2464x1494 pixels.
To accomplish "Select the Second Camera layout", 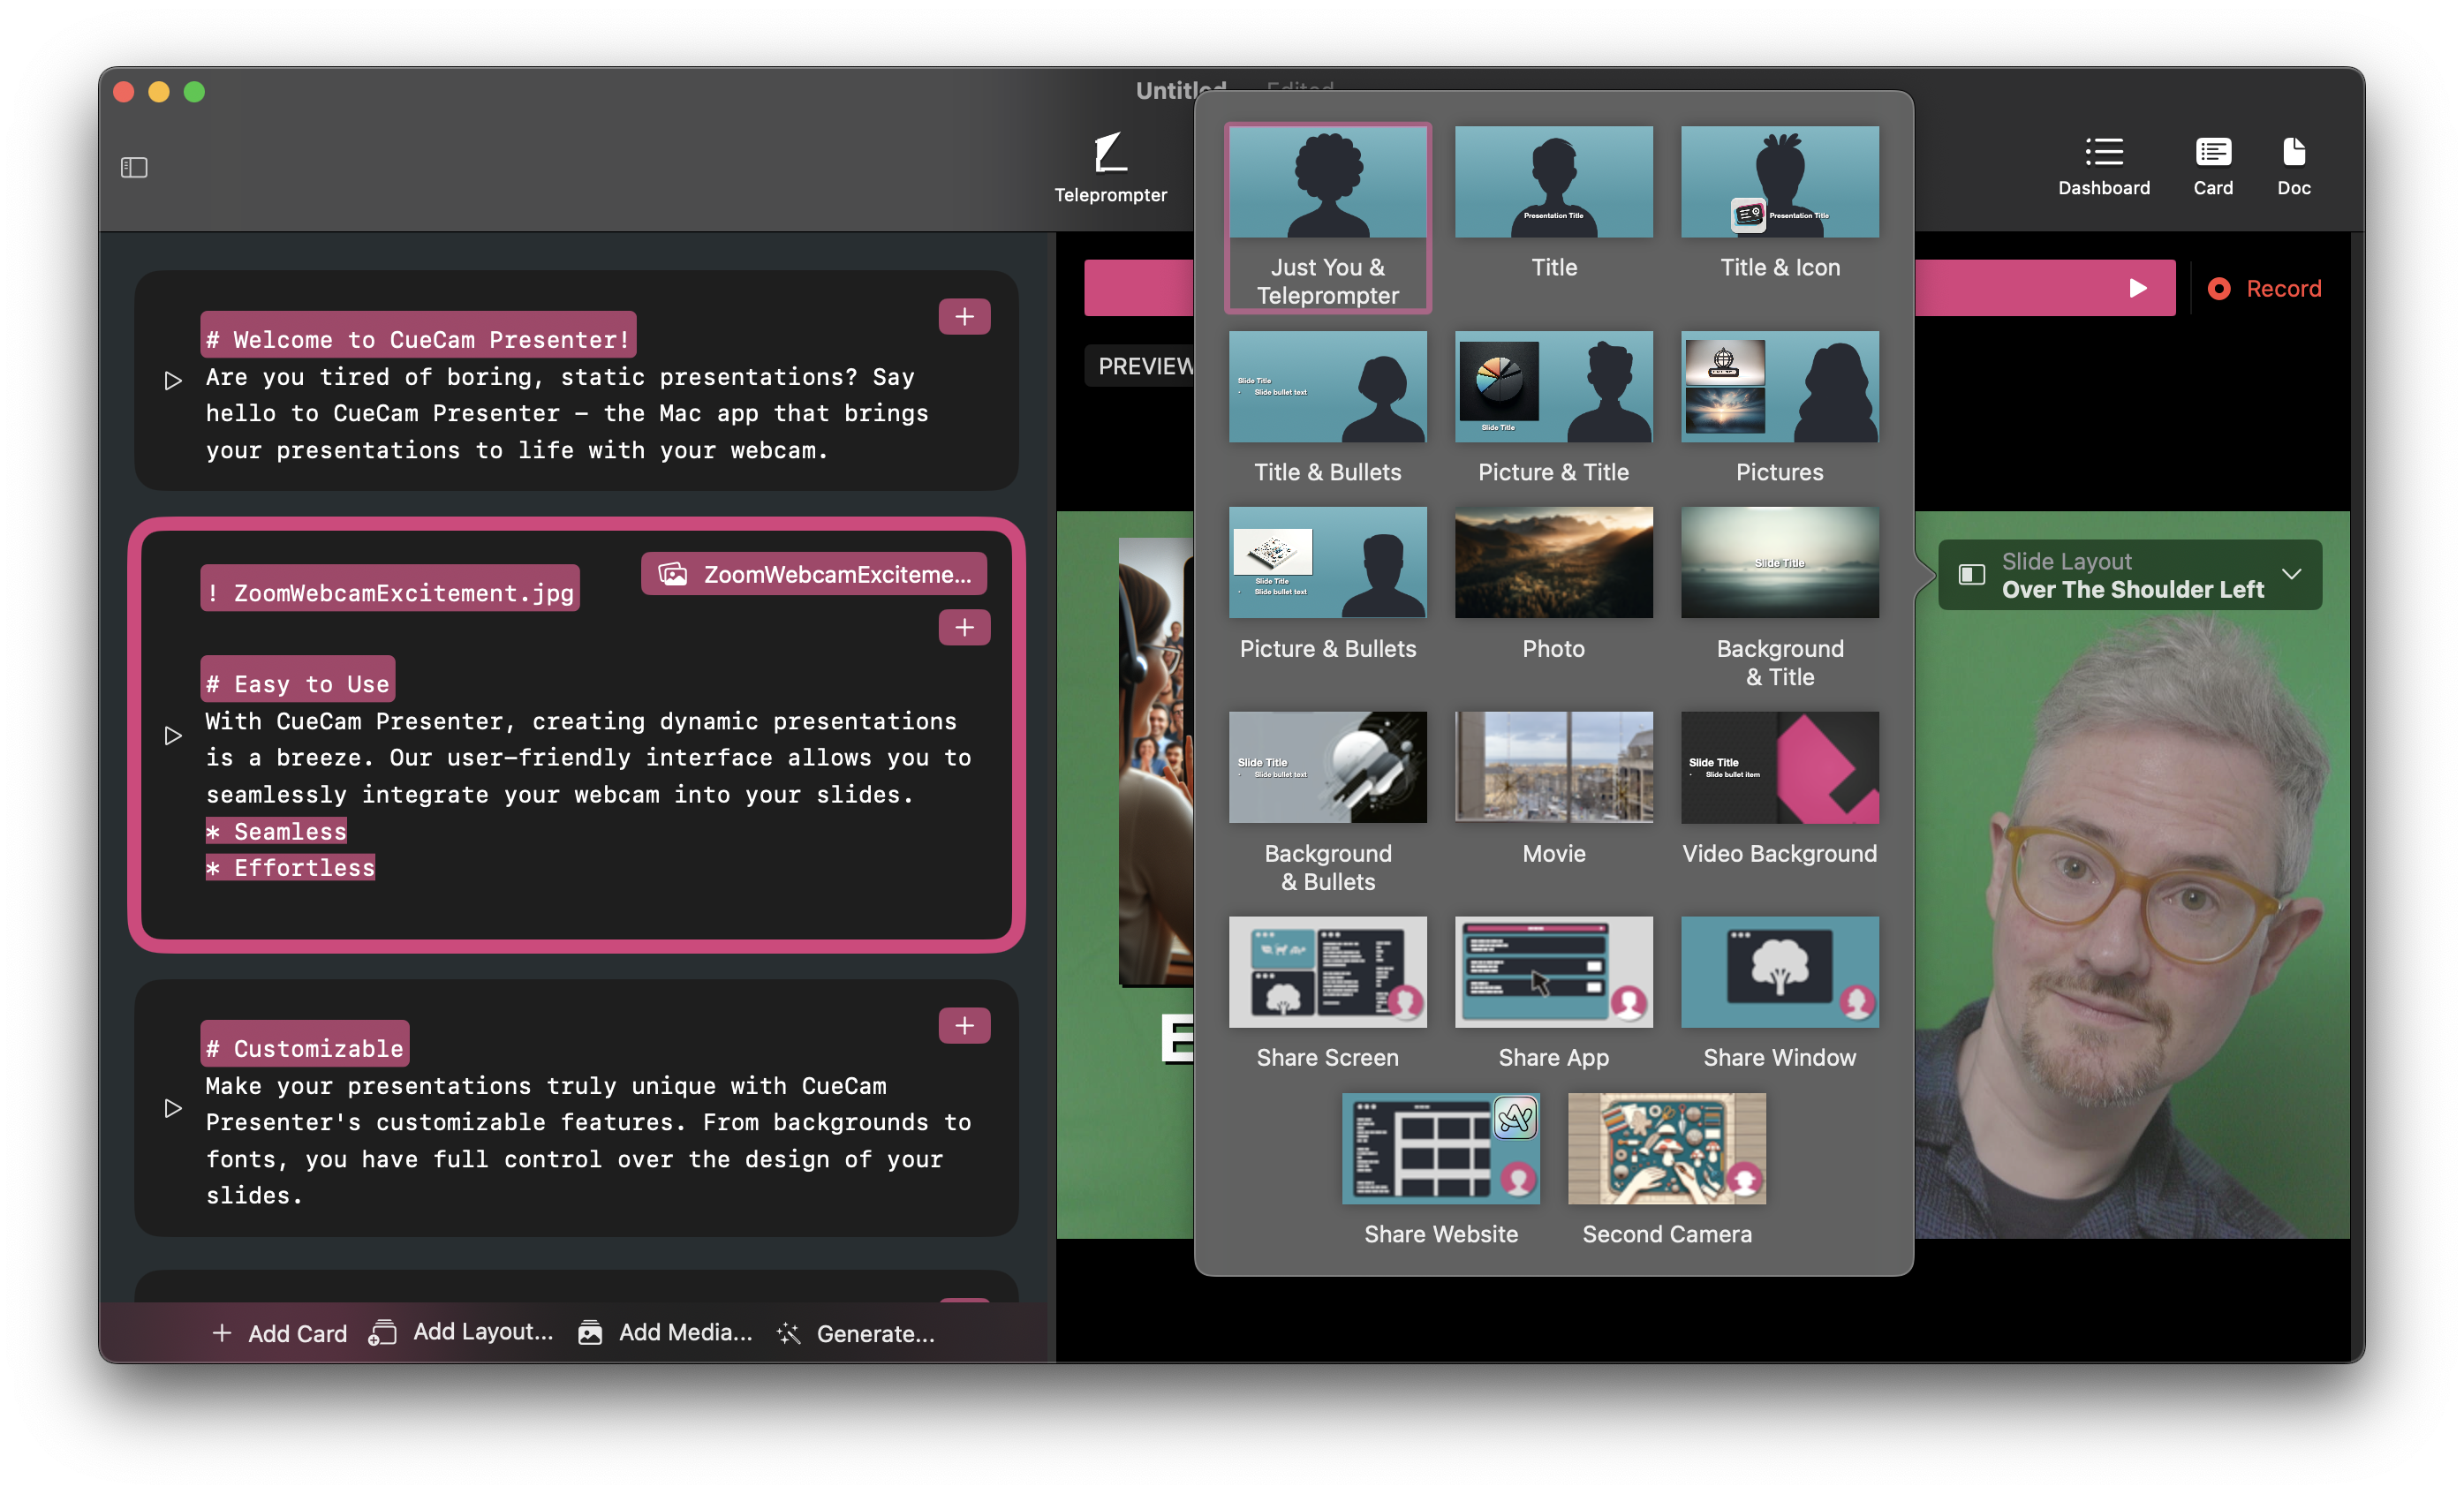I will tap(1666, 1170).
